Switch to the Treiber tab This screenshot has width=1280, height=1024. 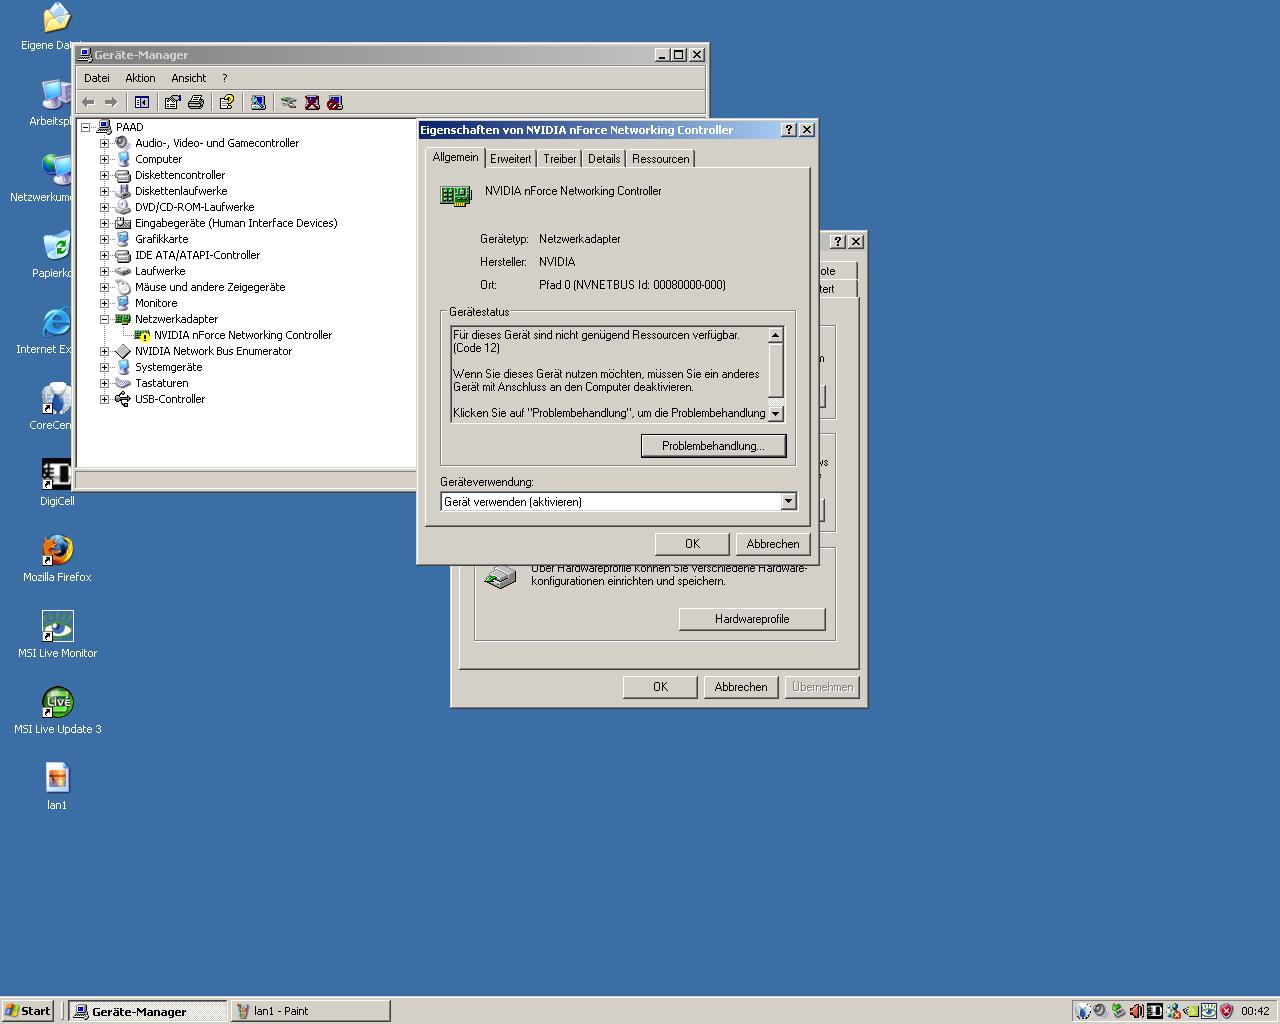(560, 159)
